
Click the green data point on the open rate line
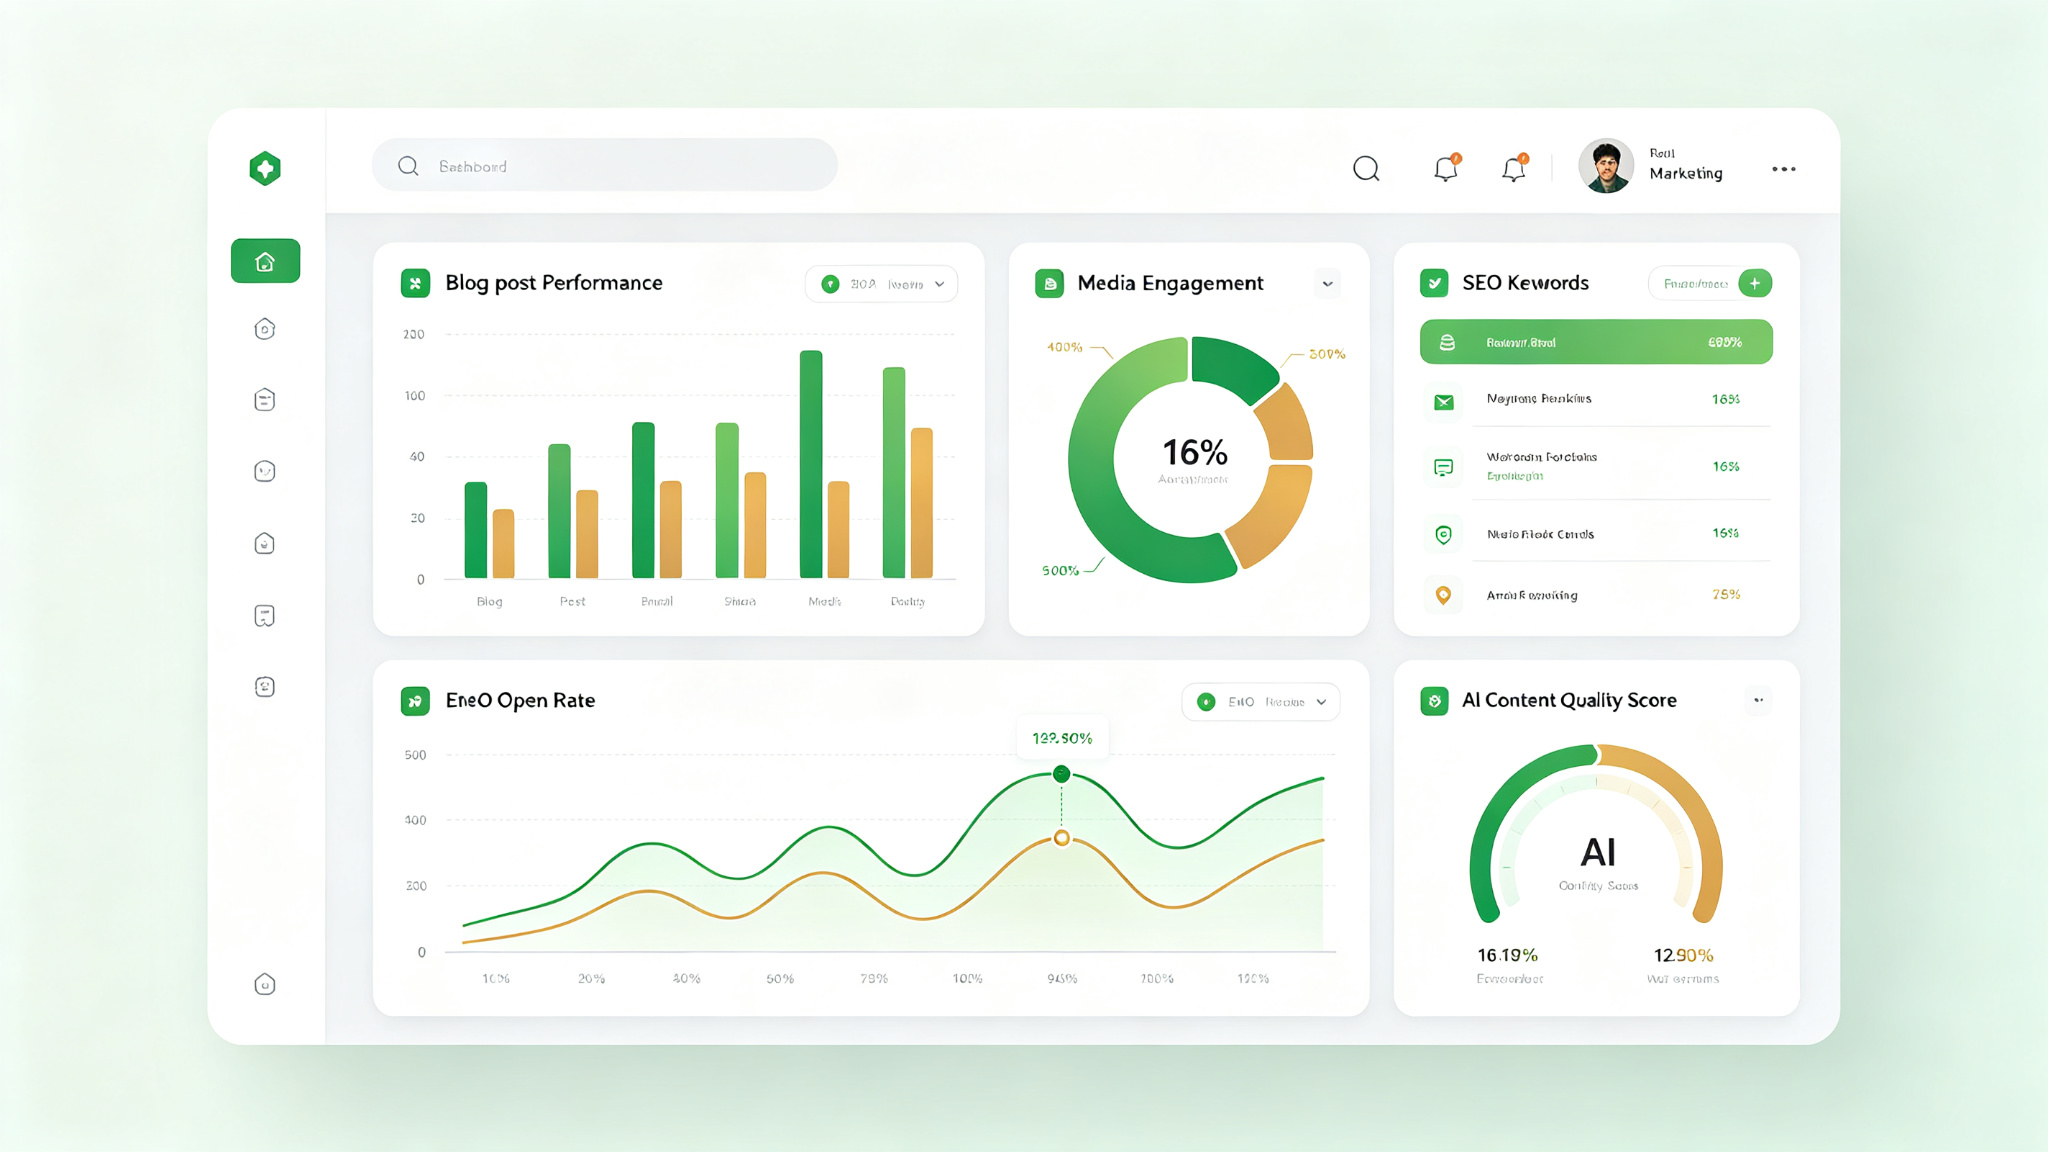(x=1062, y=774)
